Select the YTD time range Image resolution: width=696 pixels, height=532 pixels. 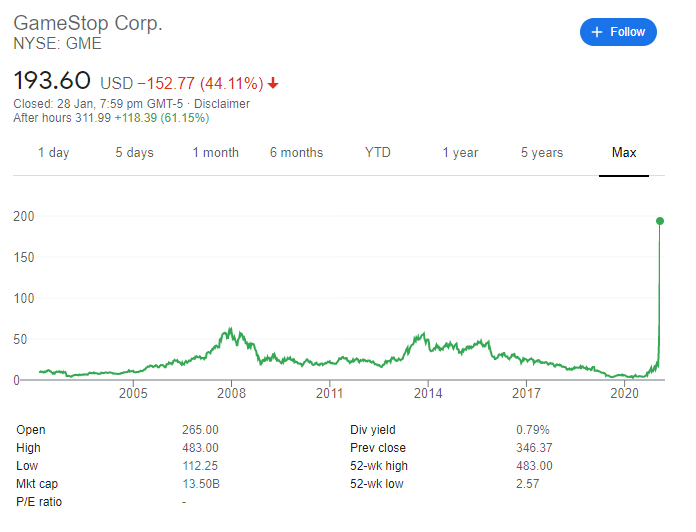tap(377, 153)
